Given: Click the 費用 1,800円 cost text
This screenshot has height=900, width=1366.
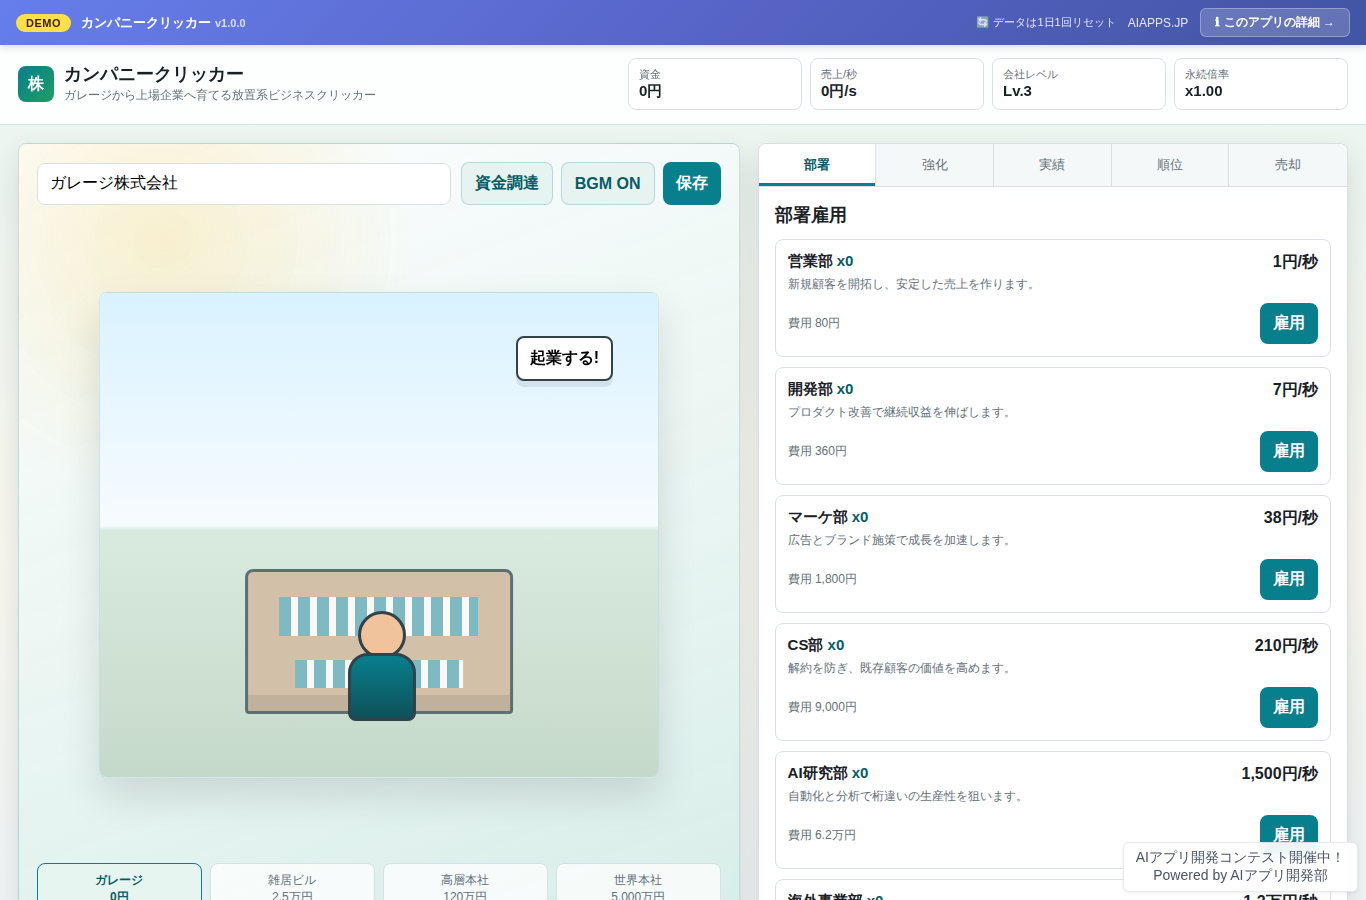Looking at the screenshot, I should click(x=822, y=579).
